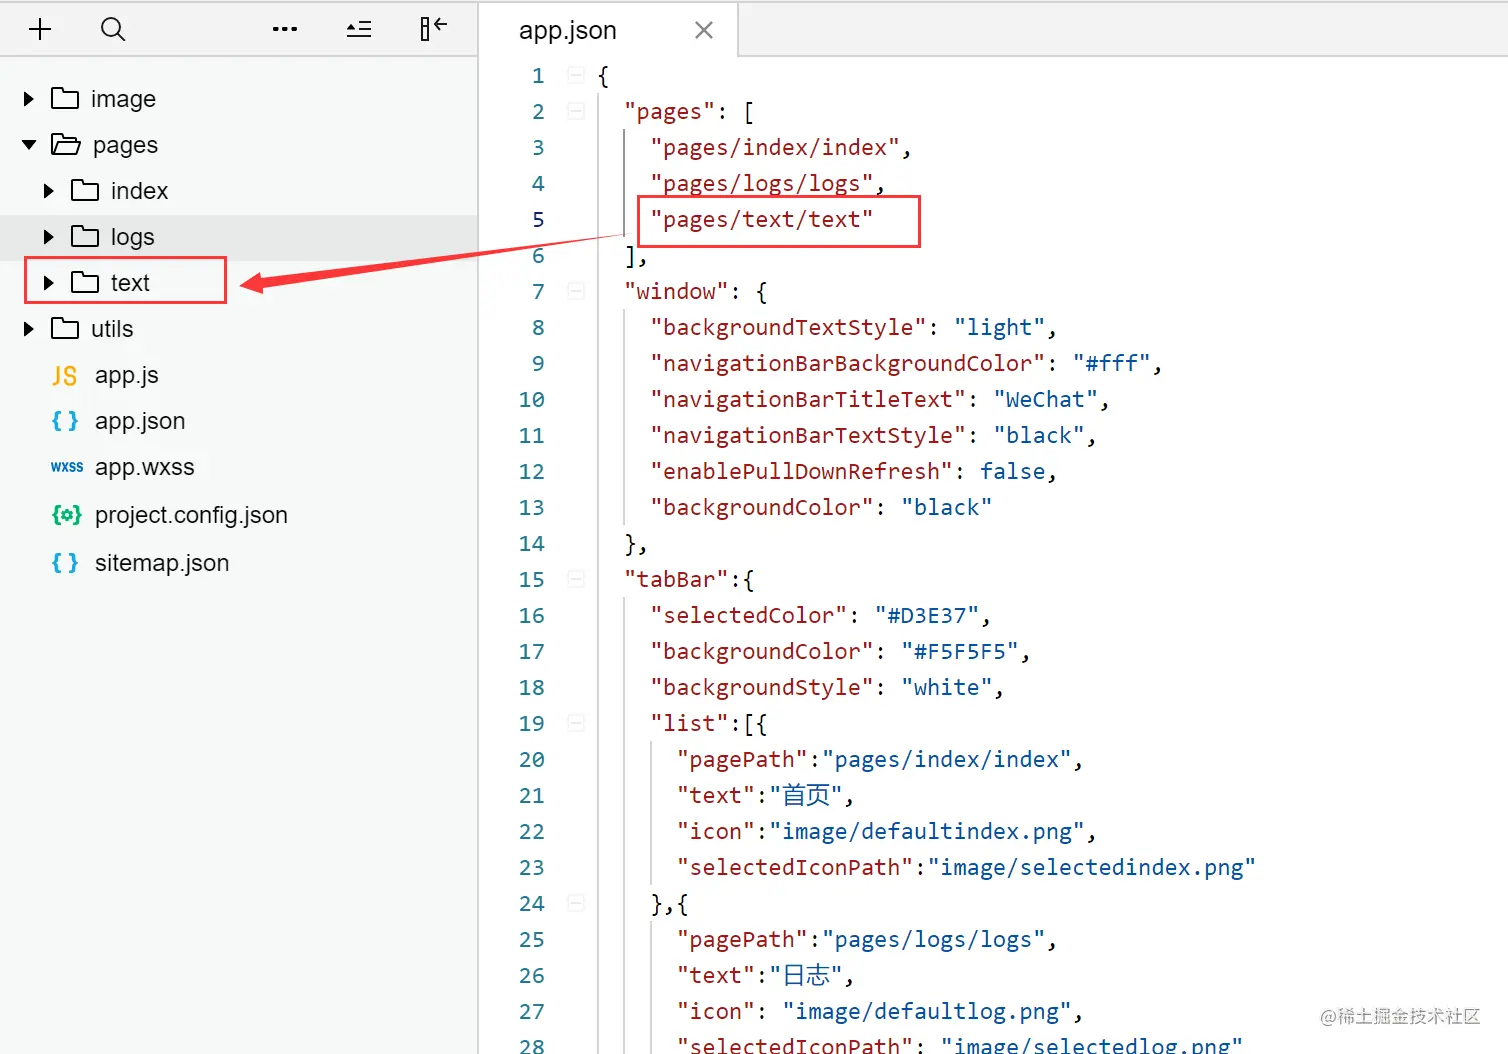The image size is (1508, 1054).
Task: Click the wxss icon beside app.wxss
Action: pos(67,467)
